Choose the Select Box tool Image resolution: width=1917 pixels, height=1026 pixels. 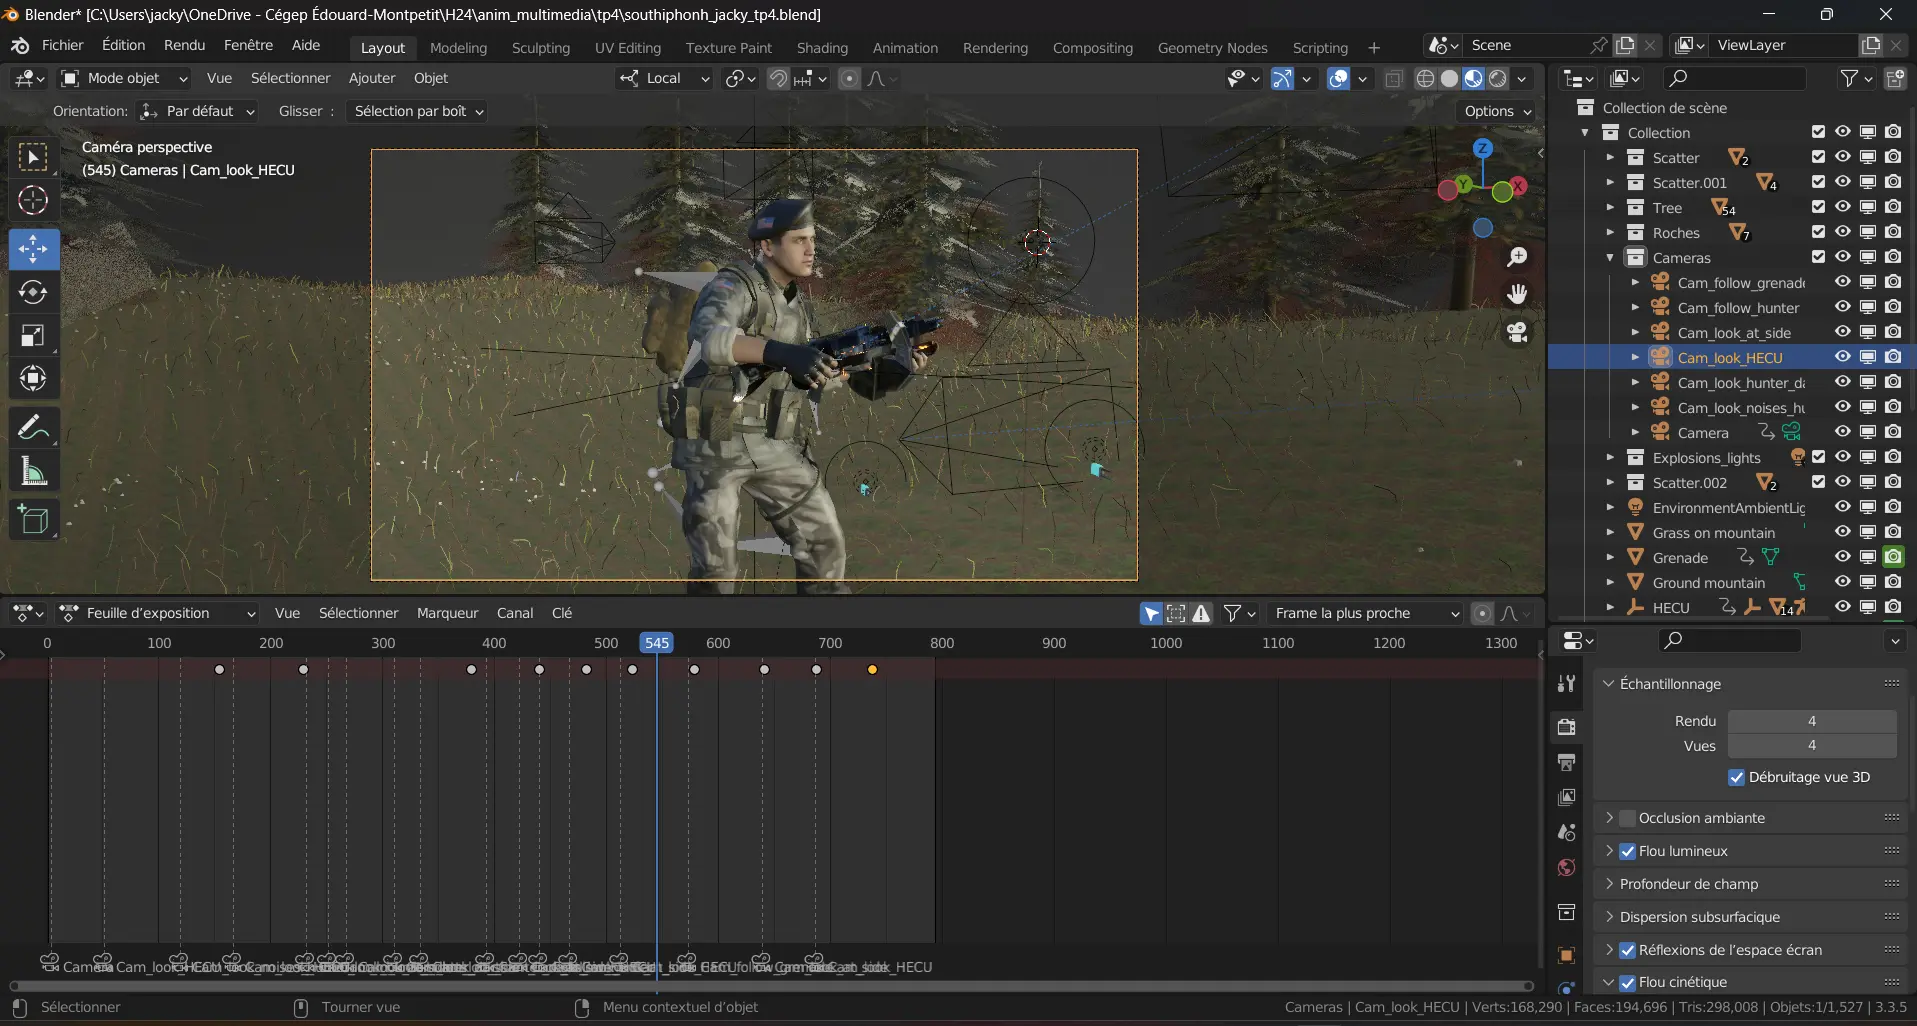point(33,157)
